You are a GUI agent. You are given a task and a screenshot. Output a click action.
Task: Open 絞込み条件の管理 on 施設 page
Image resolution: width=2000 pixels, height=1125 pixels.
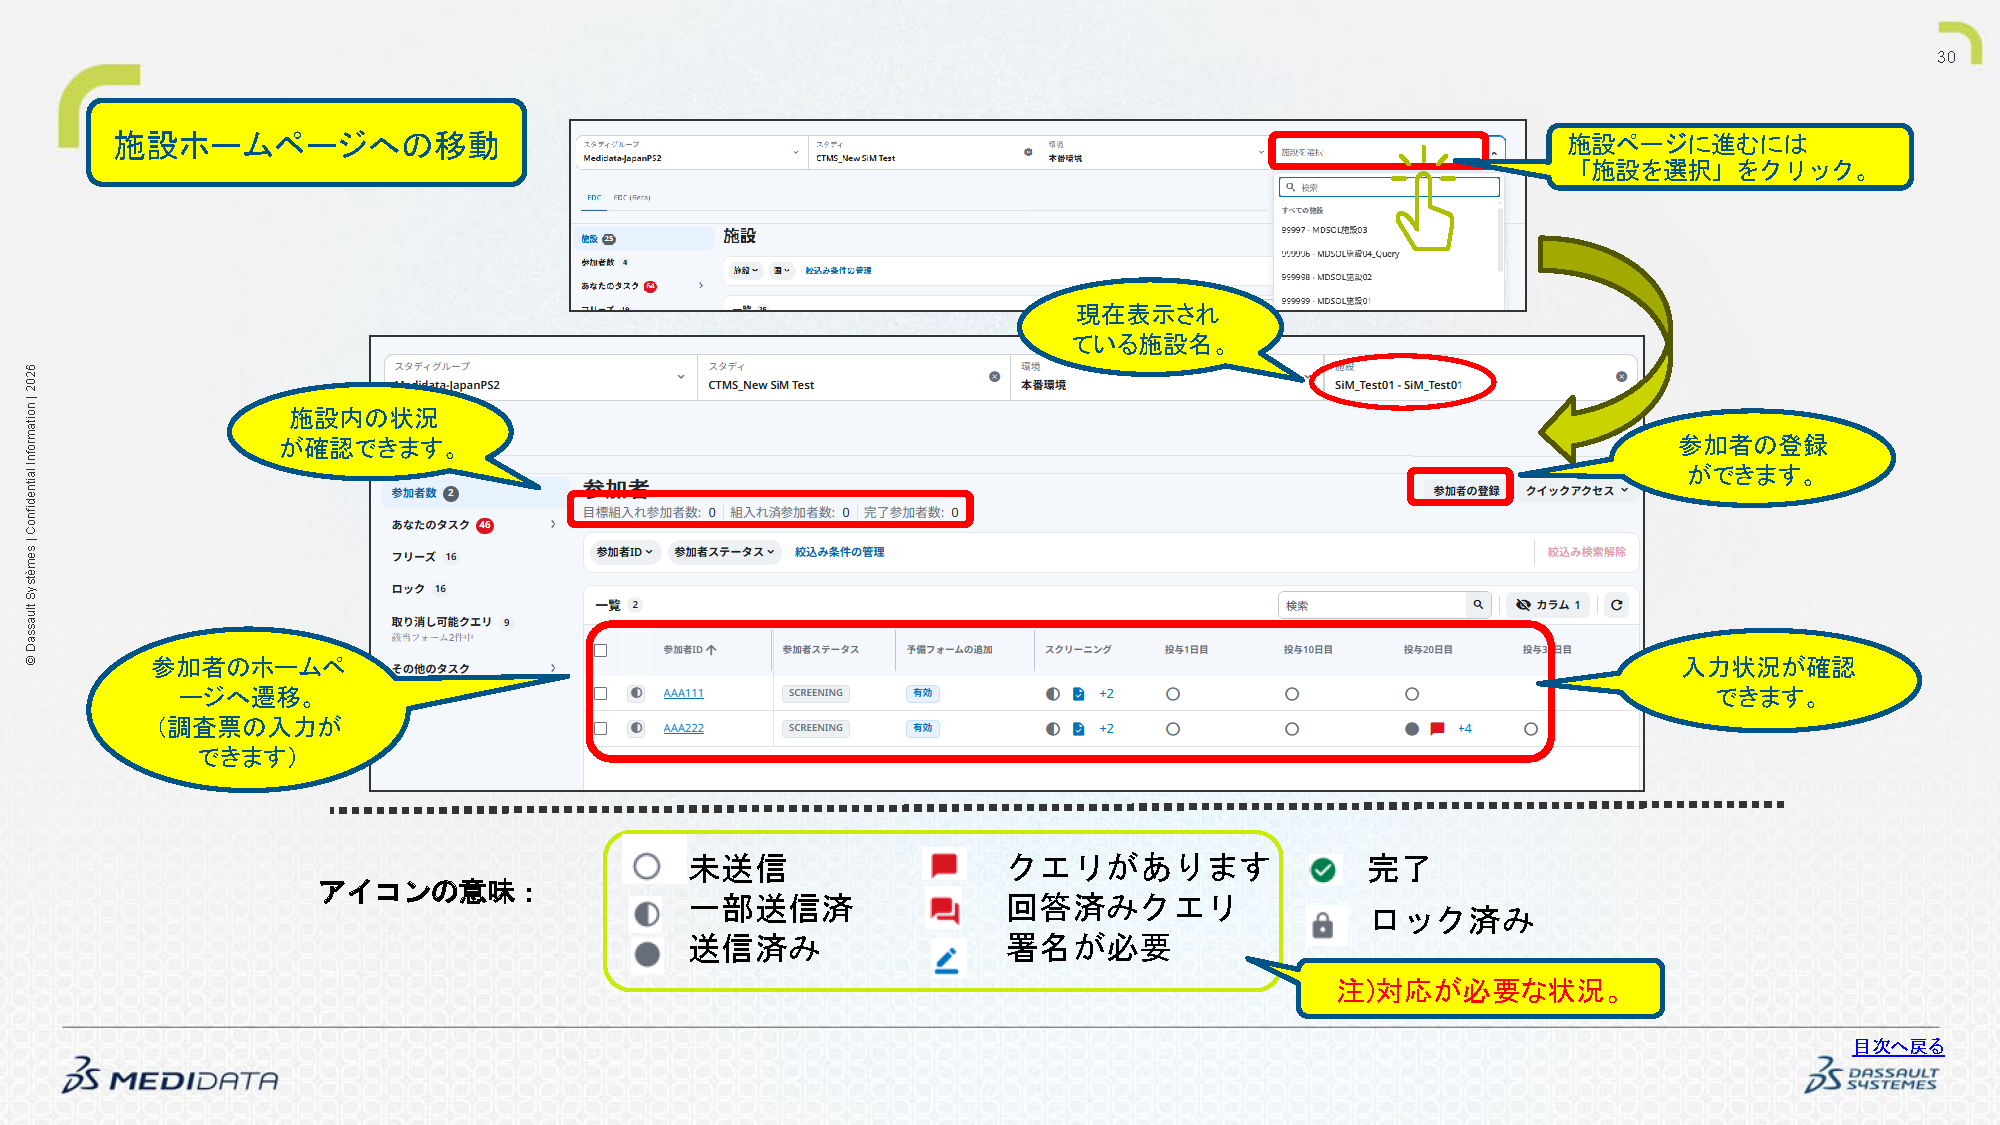coord(838,270)
